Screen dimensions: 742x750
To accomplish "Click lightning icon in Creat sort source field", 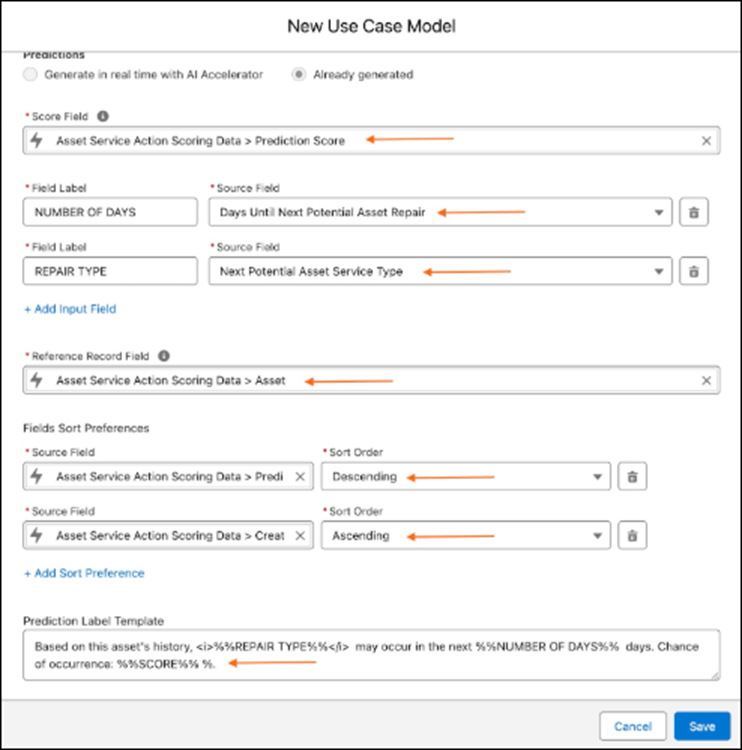I will (x=37, y=535).
